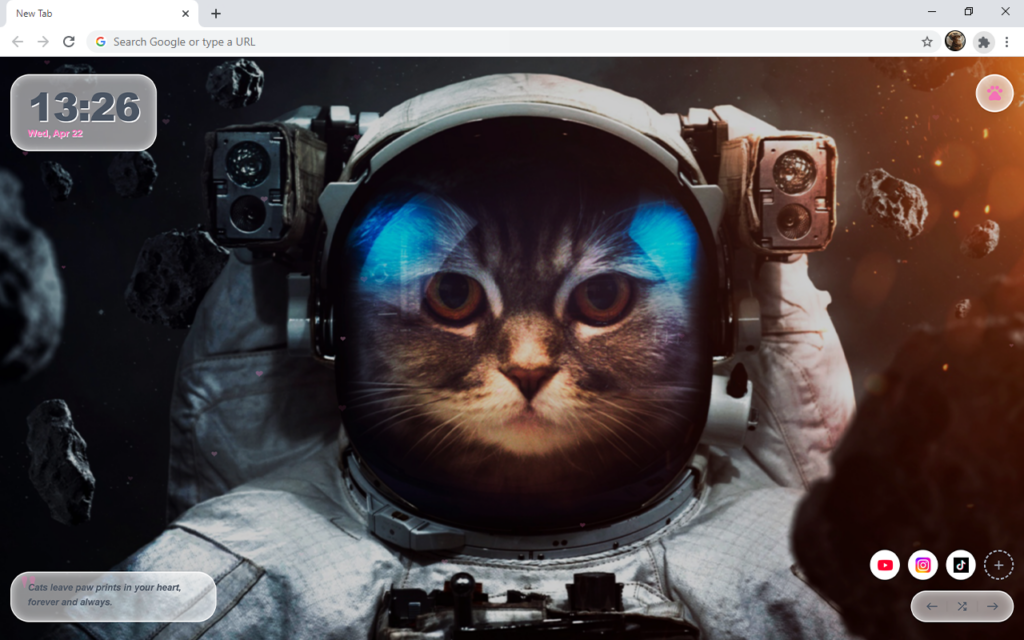The image size is (1024, 640).
Task: Open a new browser tab
Action: (x=216, y=13)
